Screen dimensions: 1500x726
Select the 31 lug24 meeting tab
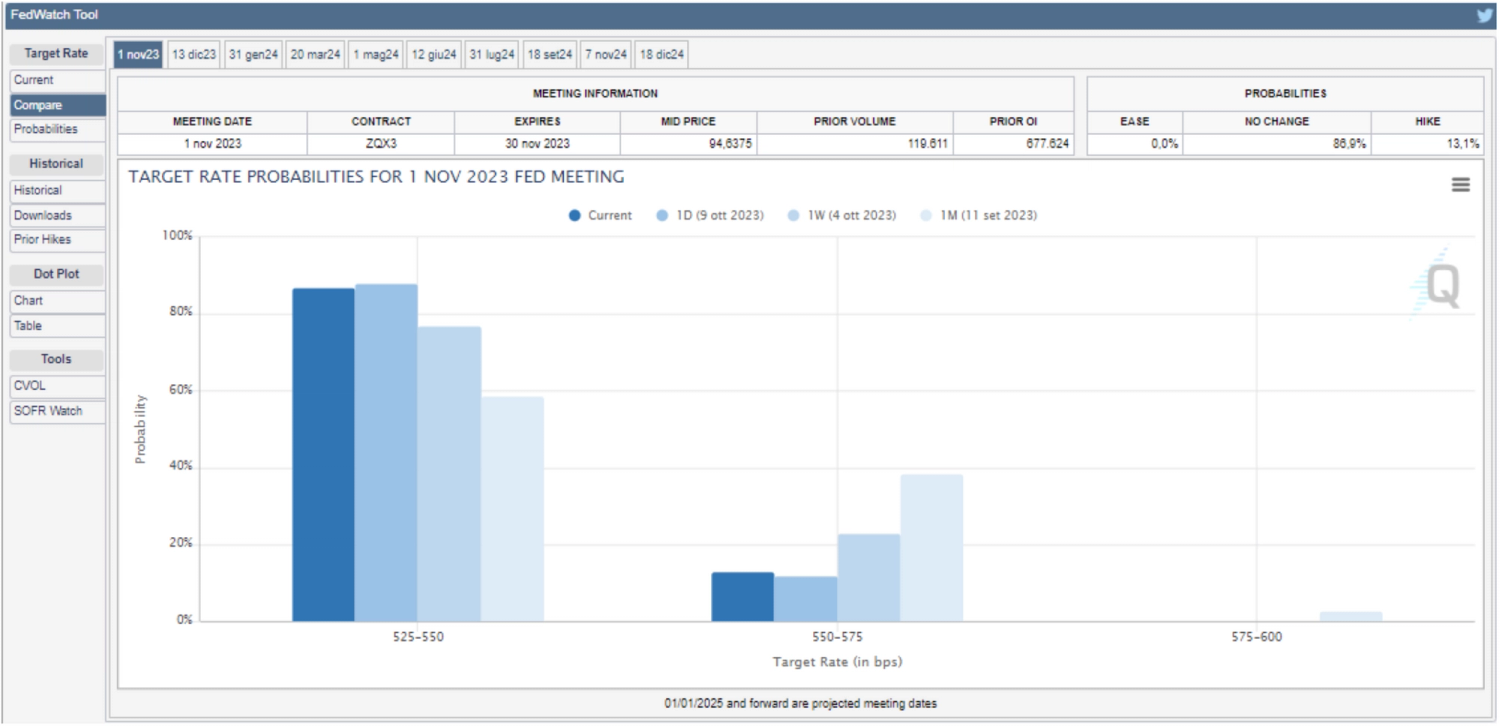click(492, 55)
